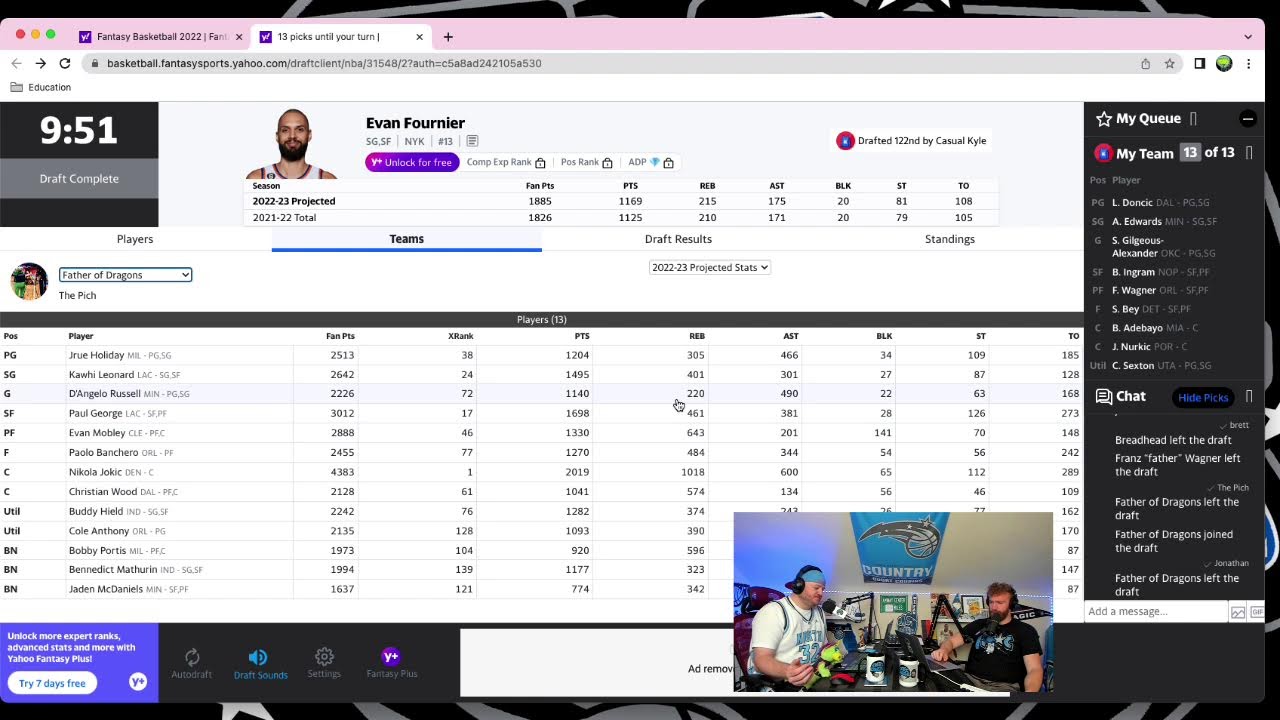The height and width of the screenshot is (720, 1280).
Task: Click the Add a message chat field
Action: 1156,612
